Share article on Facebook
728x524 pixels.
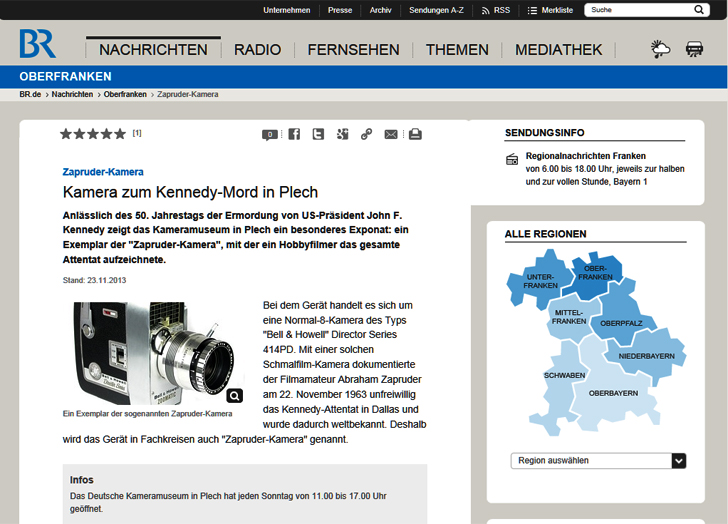294,134
